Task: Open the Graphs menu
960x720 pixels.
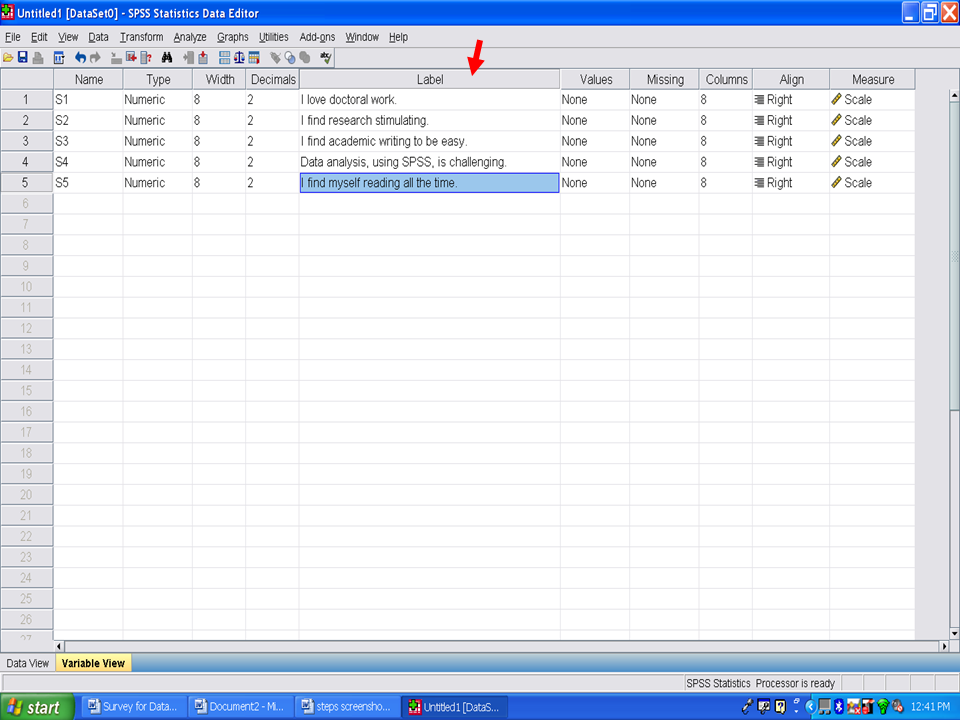Action: point(233,37)
